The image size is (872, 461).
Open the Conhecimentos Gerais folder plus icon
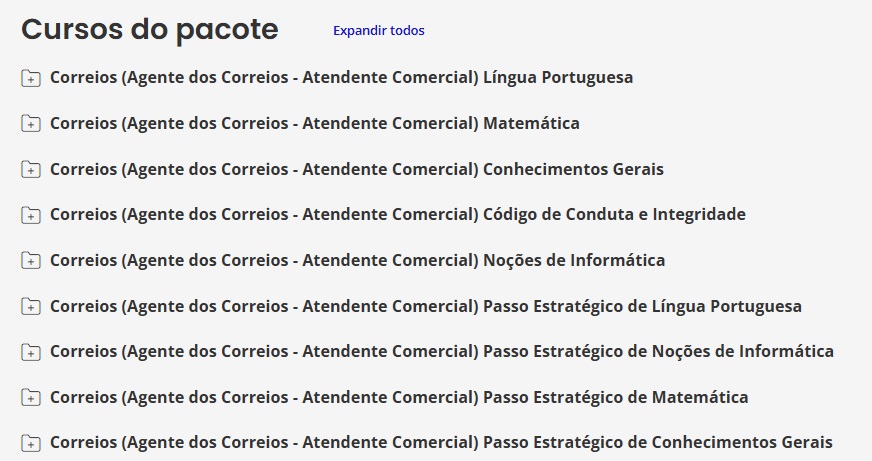tap(31, 170)
